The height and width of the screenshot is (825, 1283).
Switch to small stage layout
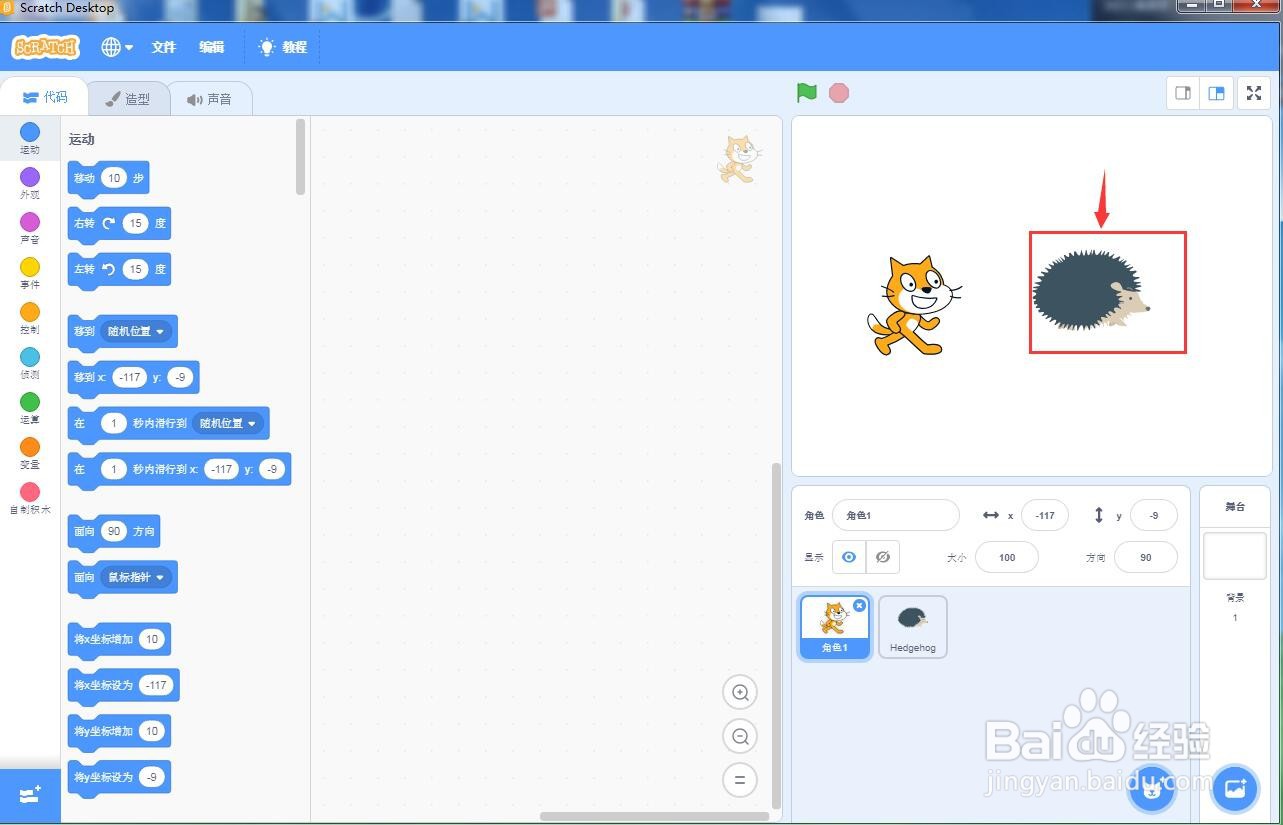tap(1183, 93)
